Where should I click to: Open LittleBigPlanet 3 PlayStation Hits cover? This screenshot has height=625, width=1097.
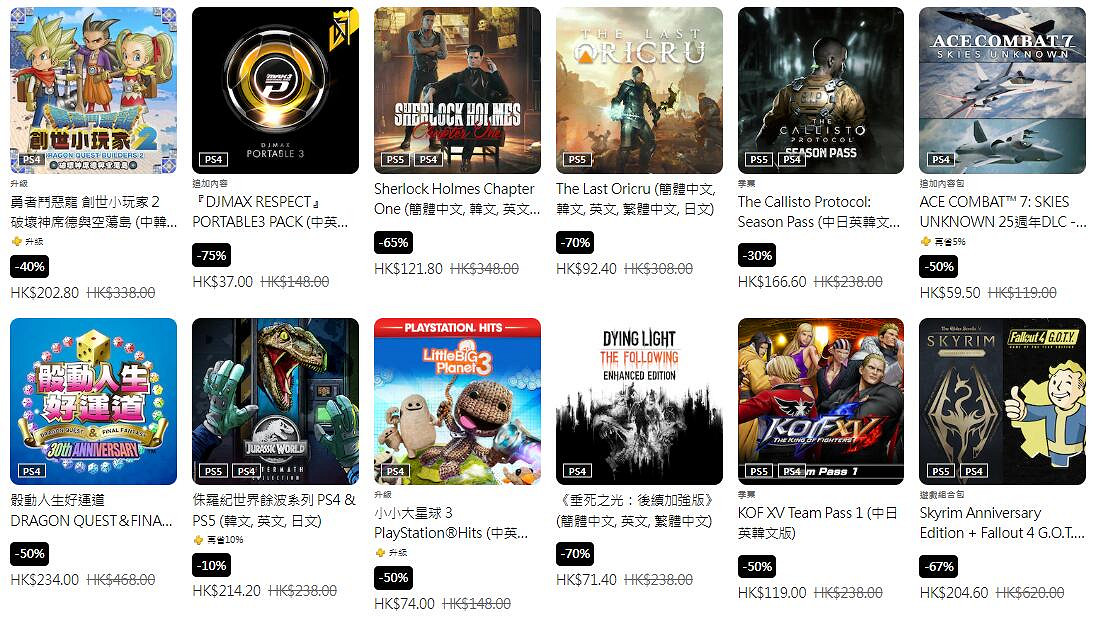coord(457,401)
